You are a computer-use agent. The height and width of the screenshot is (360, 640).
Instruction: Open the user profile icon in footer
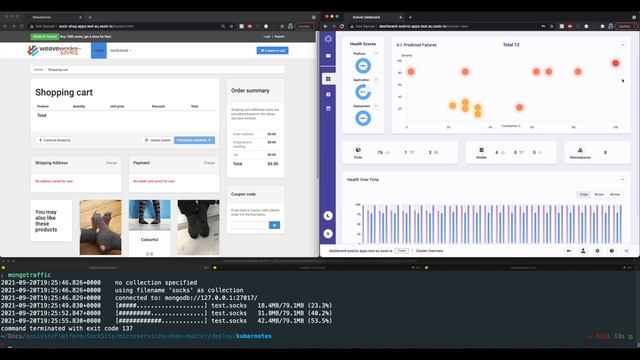583,251
